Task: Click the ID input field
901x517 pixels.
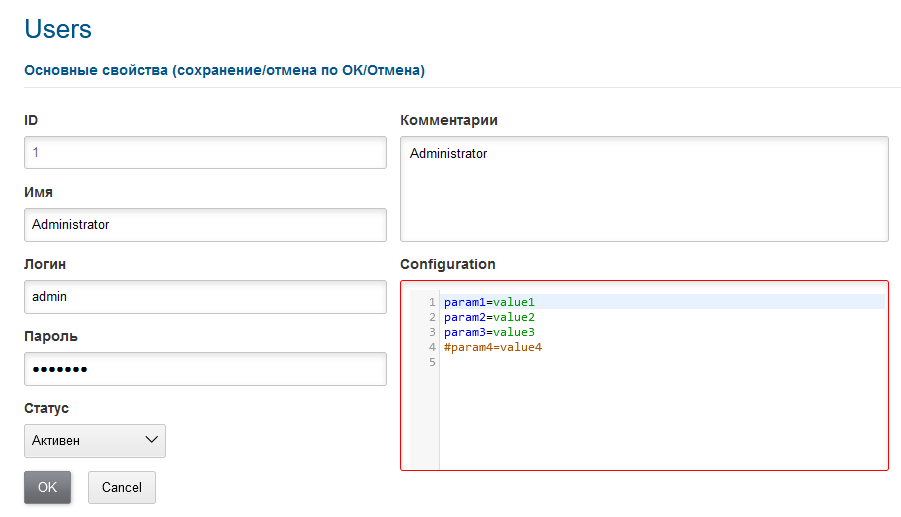Action: point(205,153)
